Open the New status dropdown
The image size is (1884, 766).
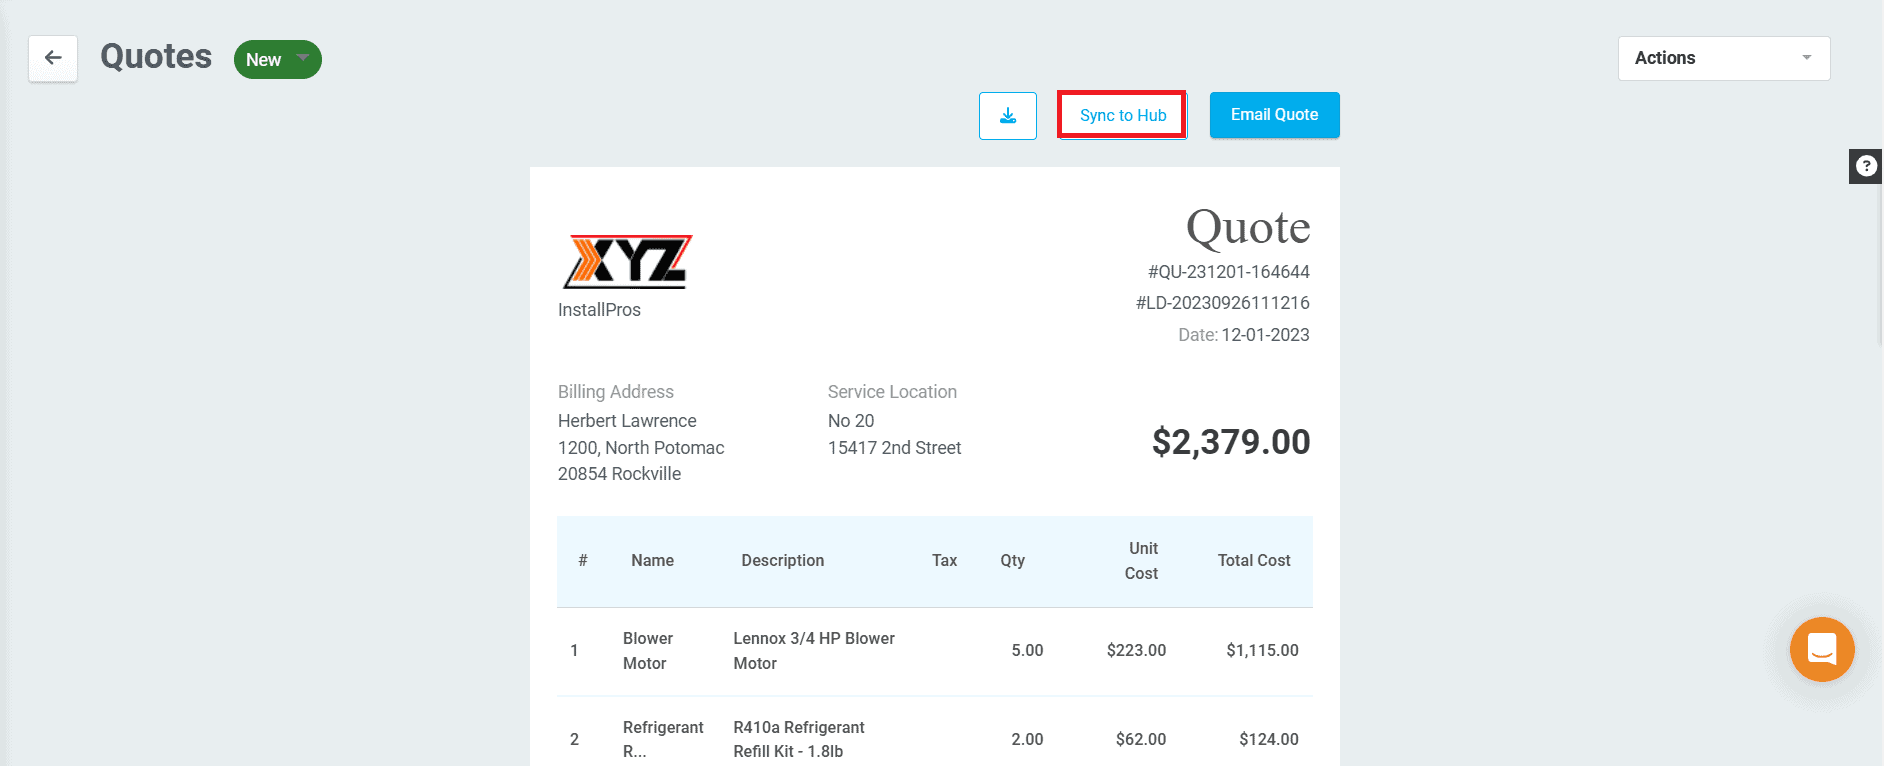pyautogui.click(x=277, y=60)
